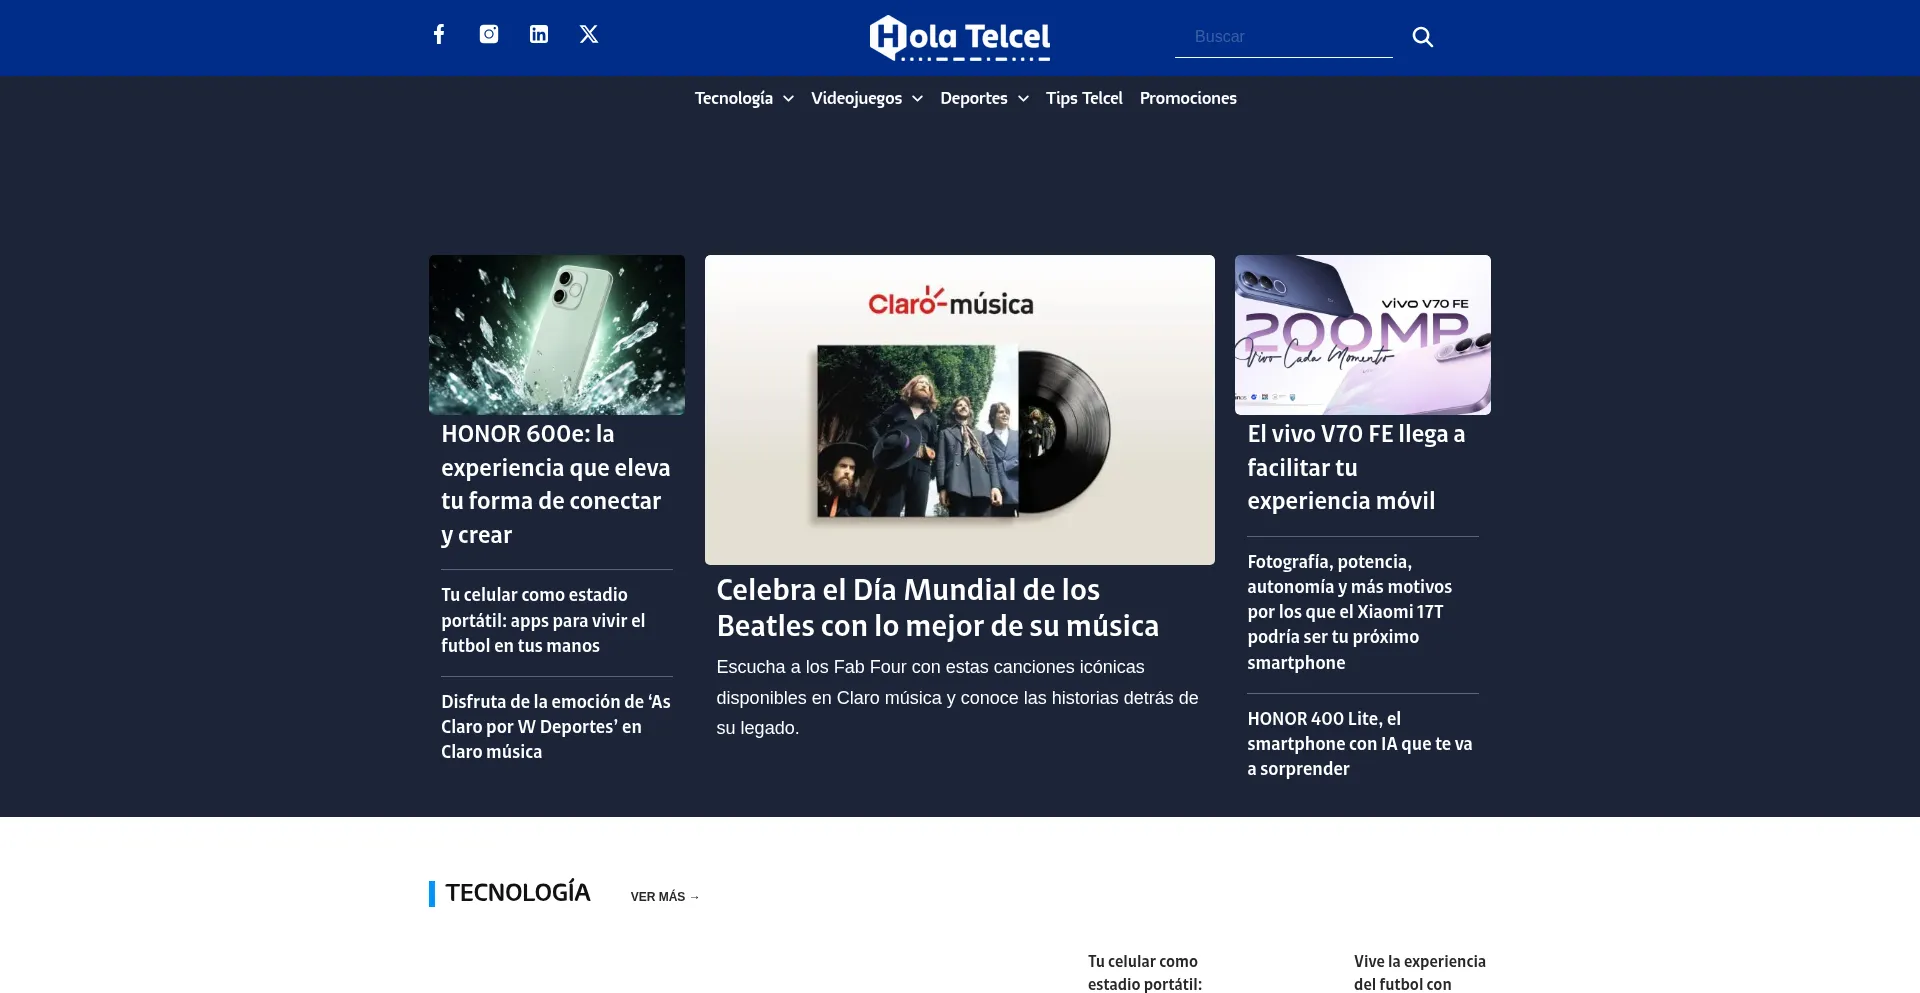Open the Facebook social icon

tap(439, 34)
